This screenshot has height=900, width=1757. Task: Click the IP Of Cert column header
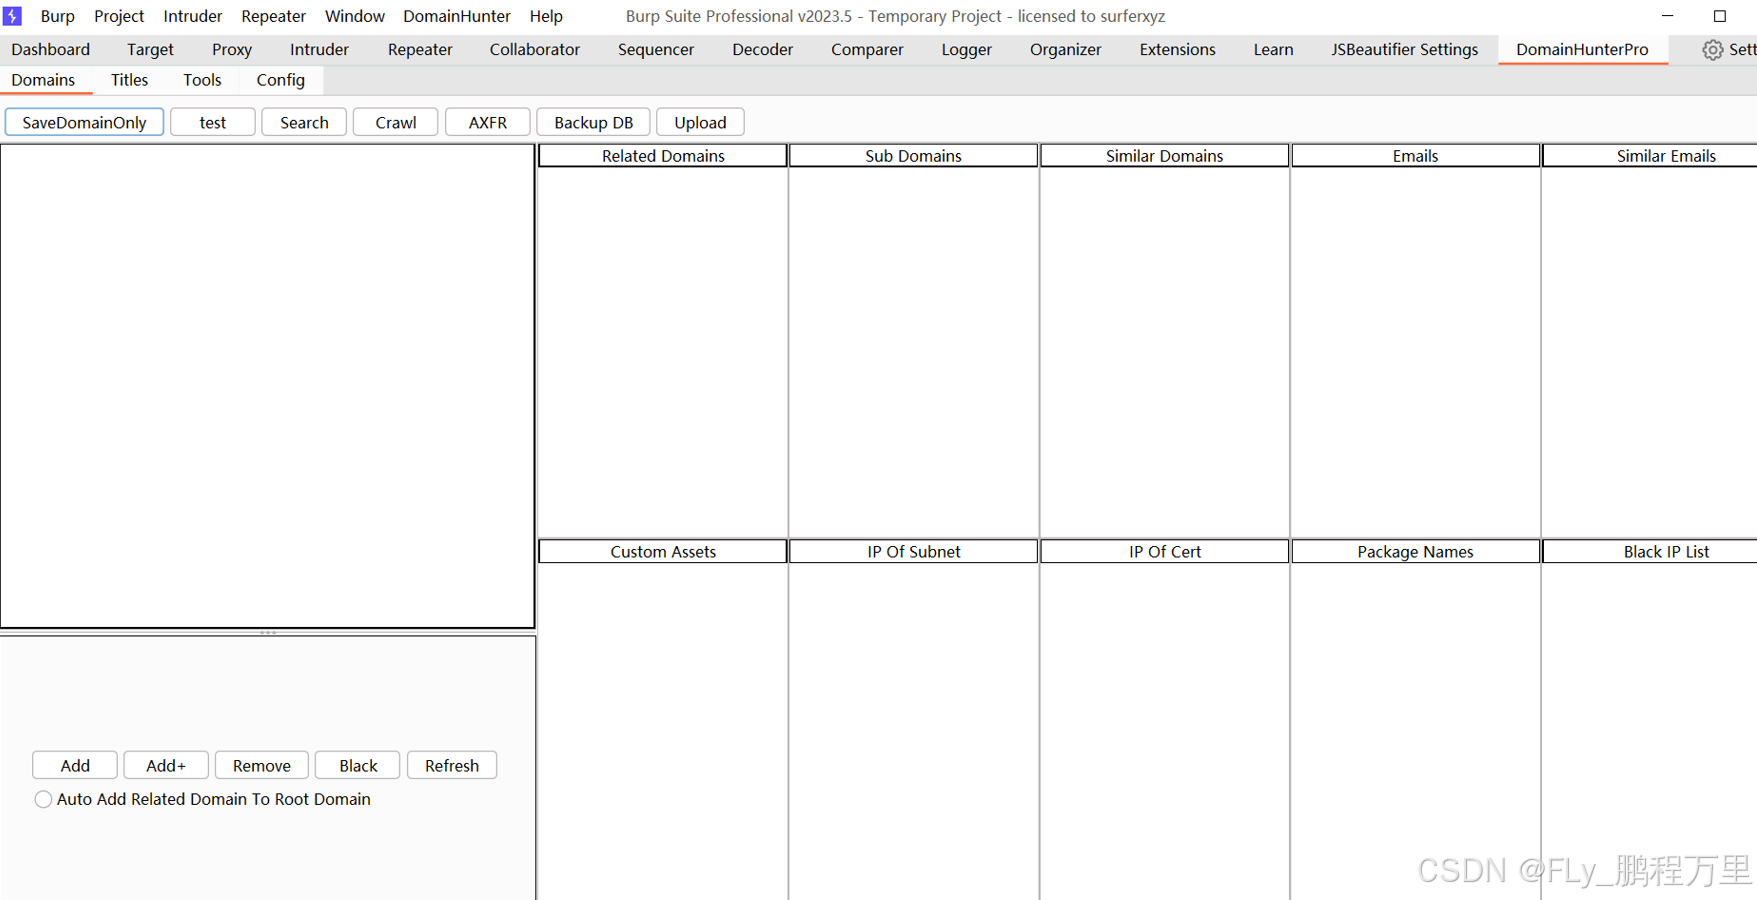point(1165,552)
